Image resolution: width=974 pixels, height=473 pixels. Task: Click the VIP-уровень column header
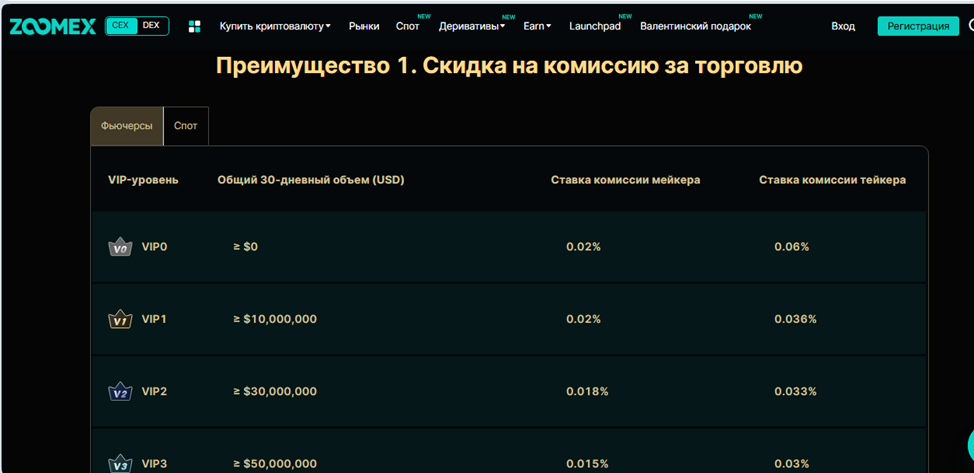point(143,180)
